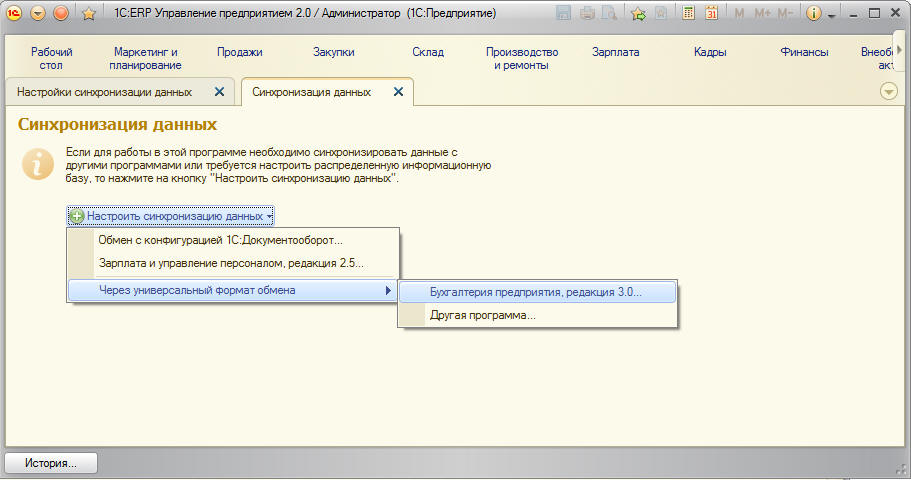Expand the Настроить синхронизацию данных dropdown
This screenshot has width=911, height=480.
pos(170,216)
